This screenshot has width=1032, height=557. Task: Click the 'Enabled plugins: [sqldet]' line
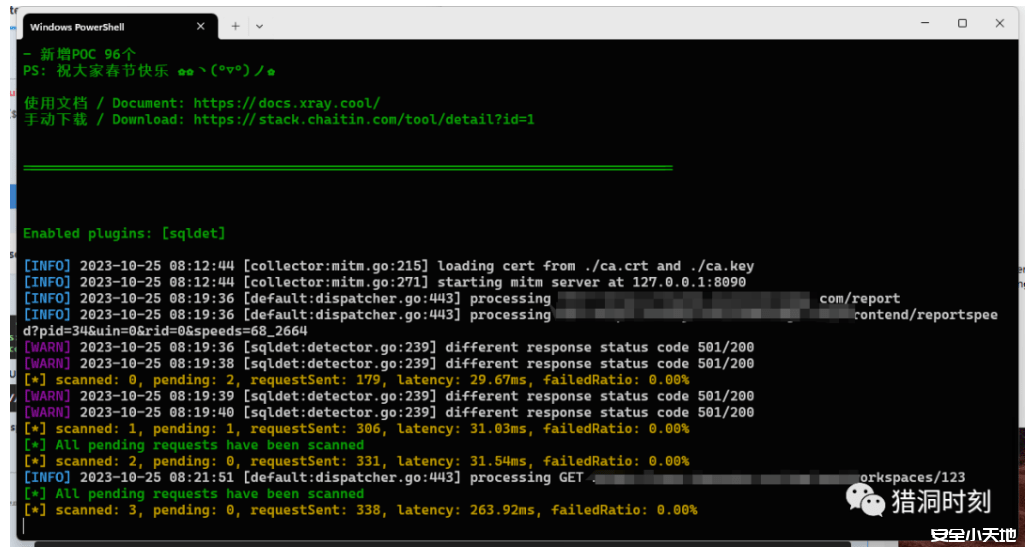[124, 233]
